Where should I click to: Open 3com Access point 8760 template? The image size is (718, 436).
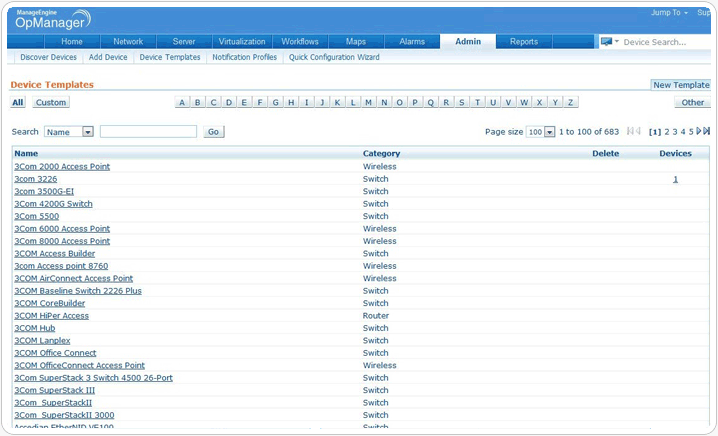(x=61, y=266)
